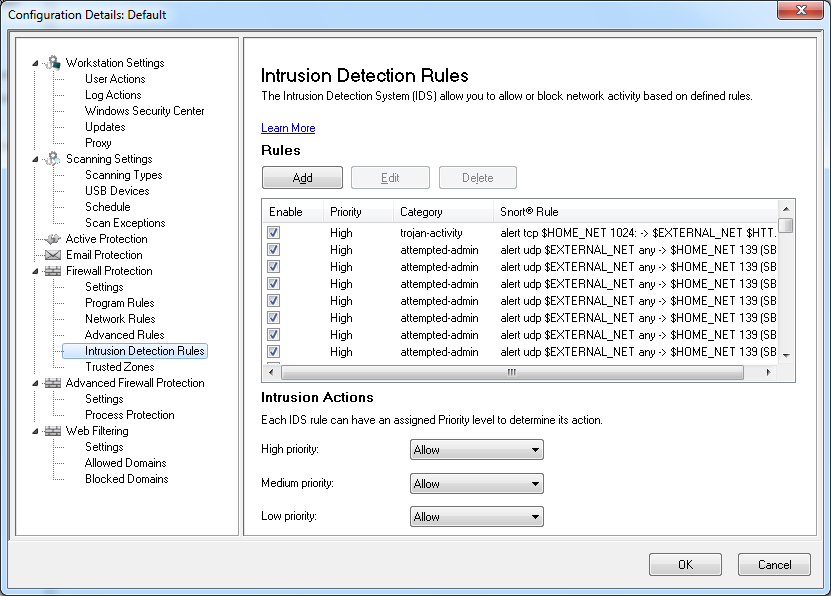Click the Scanning Settings icon
Screen dimensions: 831x596
tap(53, 159)
